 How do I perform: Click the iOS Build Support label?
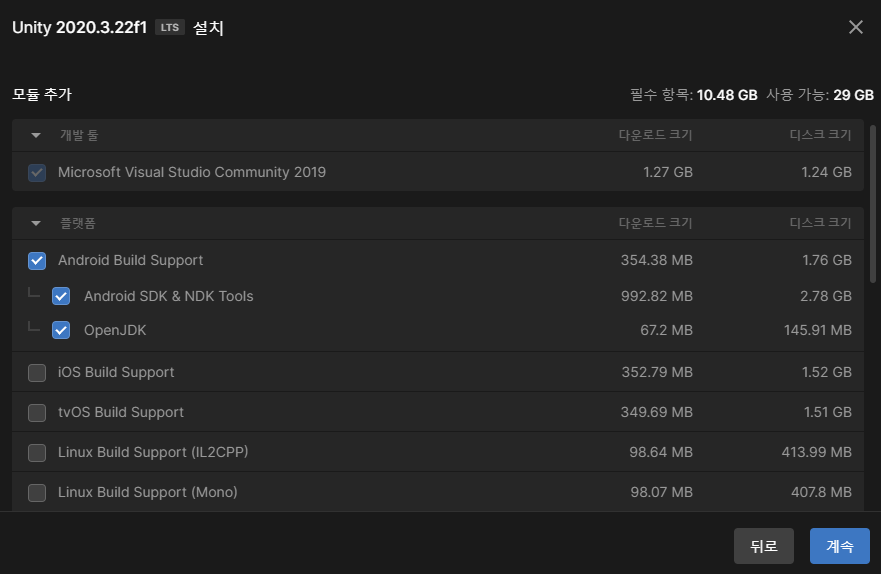(116, 372)
